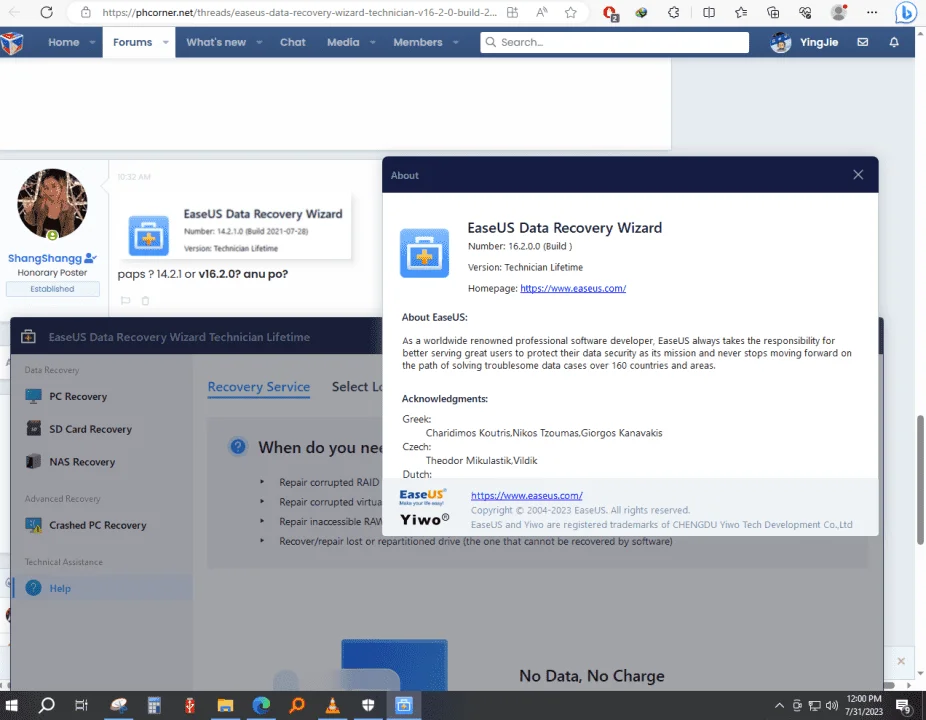926x720 pixels.
Task: Click the YingJie user avatar
Action: tap(781, 43)
